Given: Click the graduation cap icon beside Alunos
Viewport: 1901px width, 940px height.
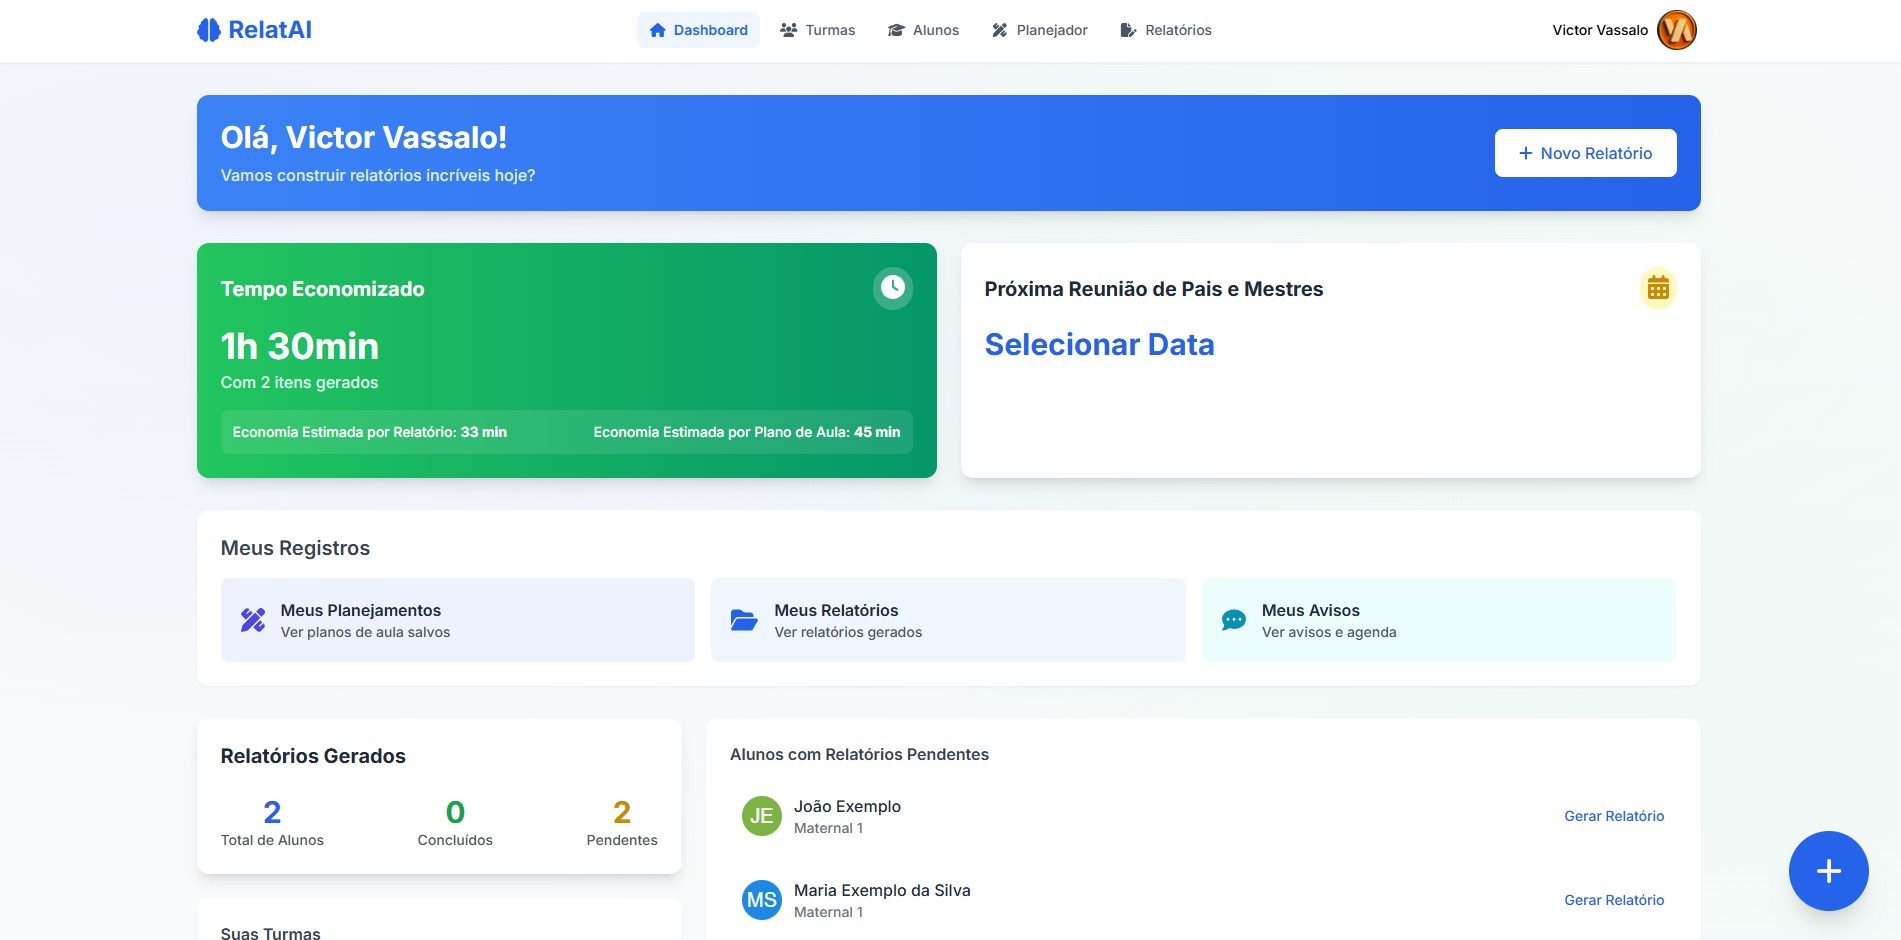Looking at the screenshot, I should click(x=896, y=30).
